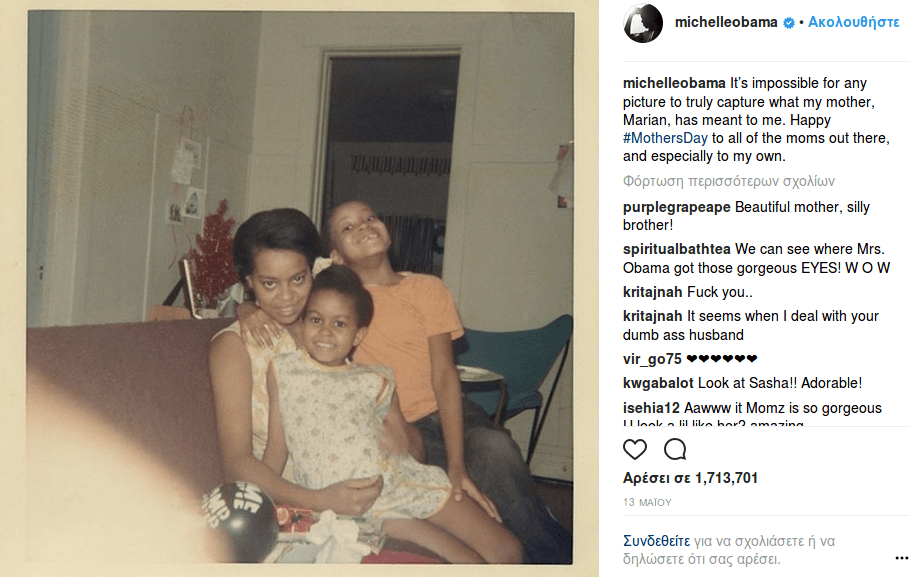The width and height of the screenshot is (917, 577).
Task: View likes list Αρέσει σε 1,713,701
Action: tap(690, 478)
